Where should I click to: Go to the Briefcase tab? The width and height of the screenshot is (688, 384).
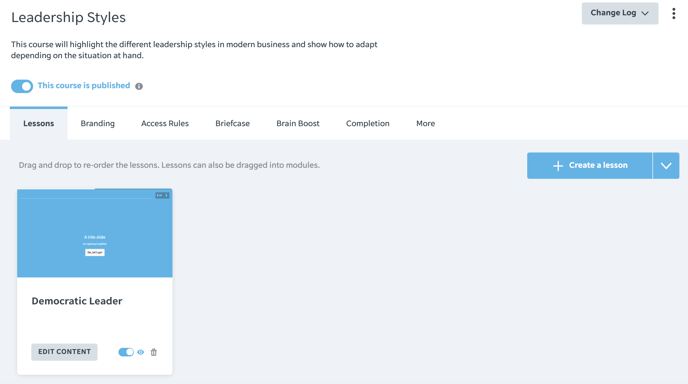[x=233, y=123]
